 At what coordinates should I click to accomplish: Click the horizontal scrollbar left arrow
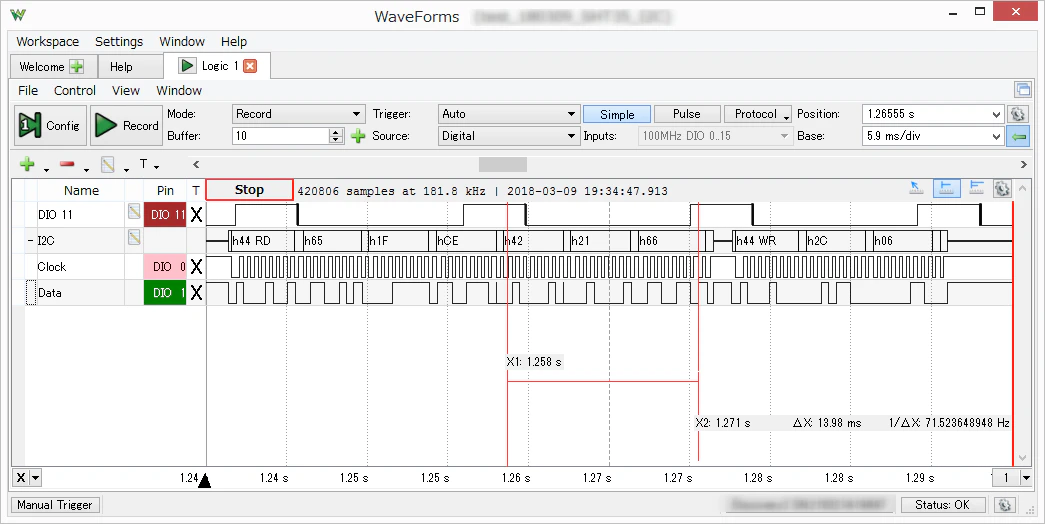[196, 164]
